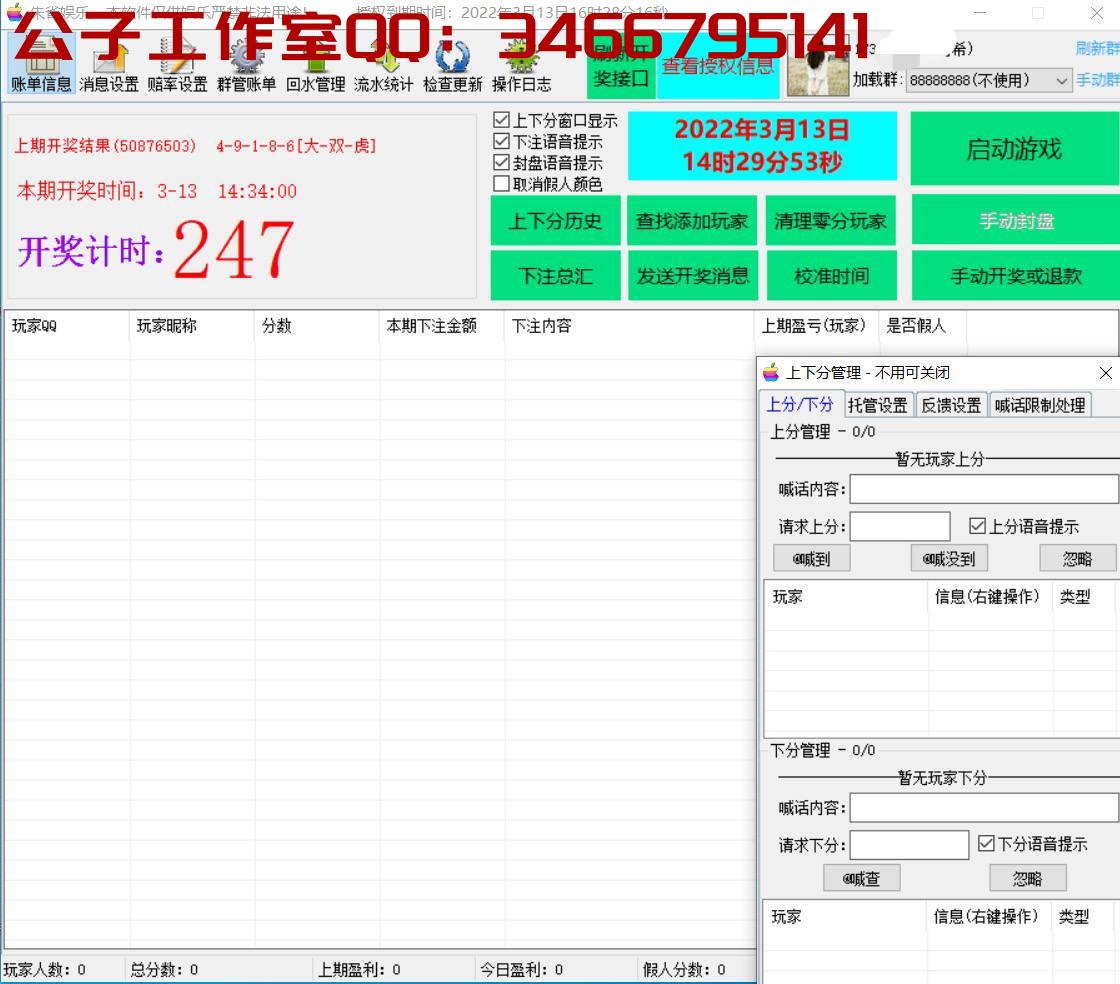The height and width of the screenshot is (984, 1120).
Task: Click 检查更新 refresh icon
Action: (x=453, y=66)
